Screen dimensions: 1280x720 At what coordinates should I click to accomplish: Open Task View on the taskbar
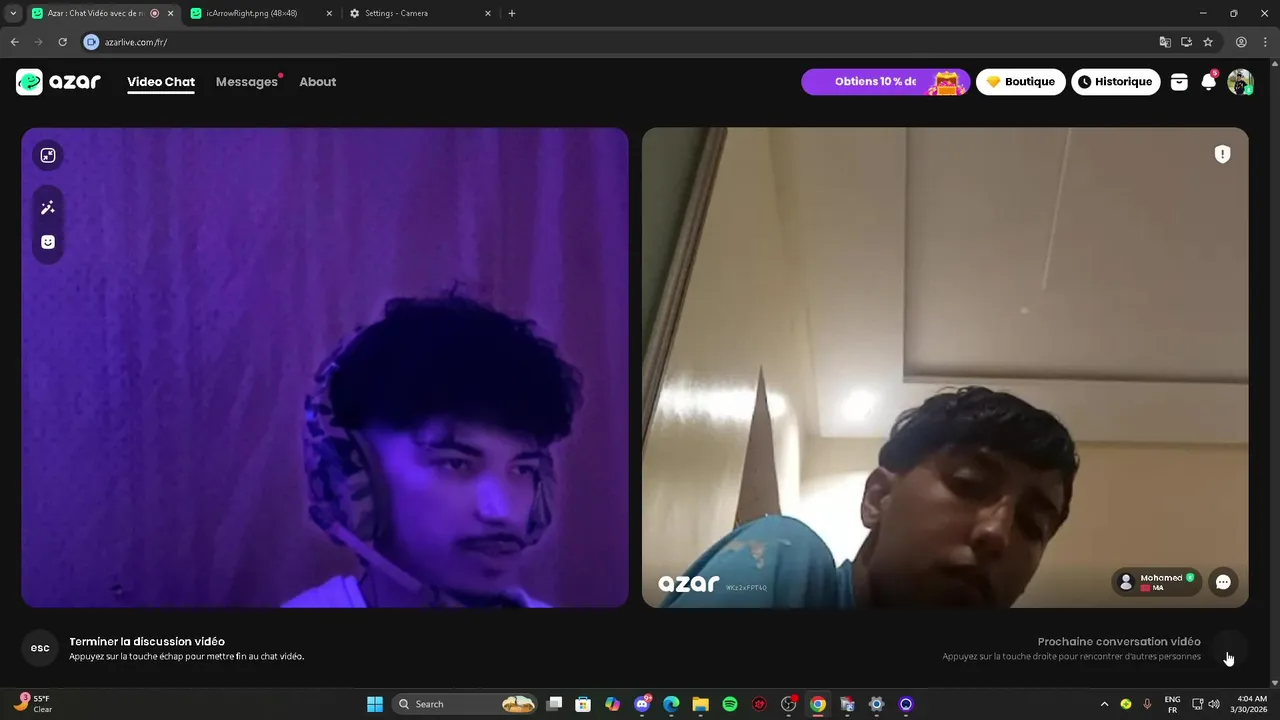tap(555, 704)
